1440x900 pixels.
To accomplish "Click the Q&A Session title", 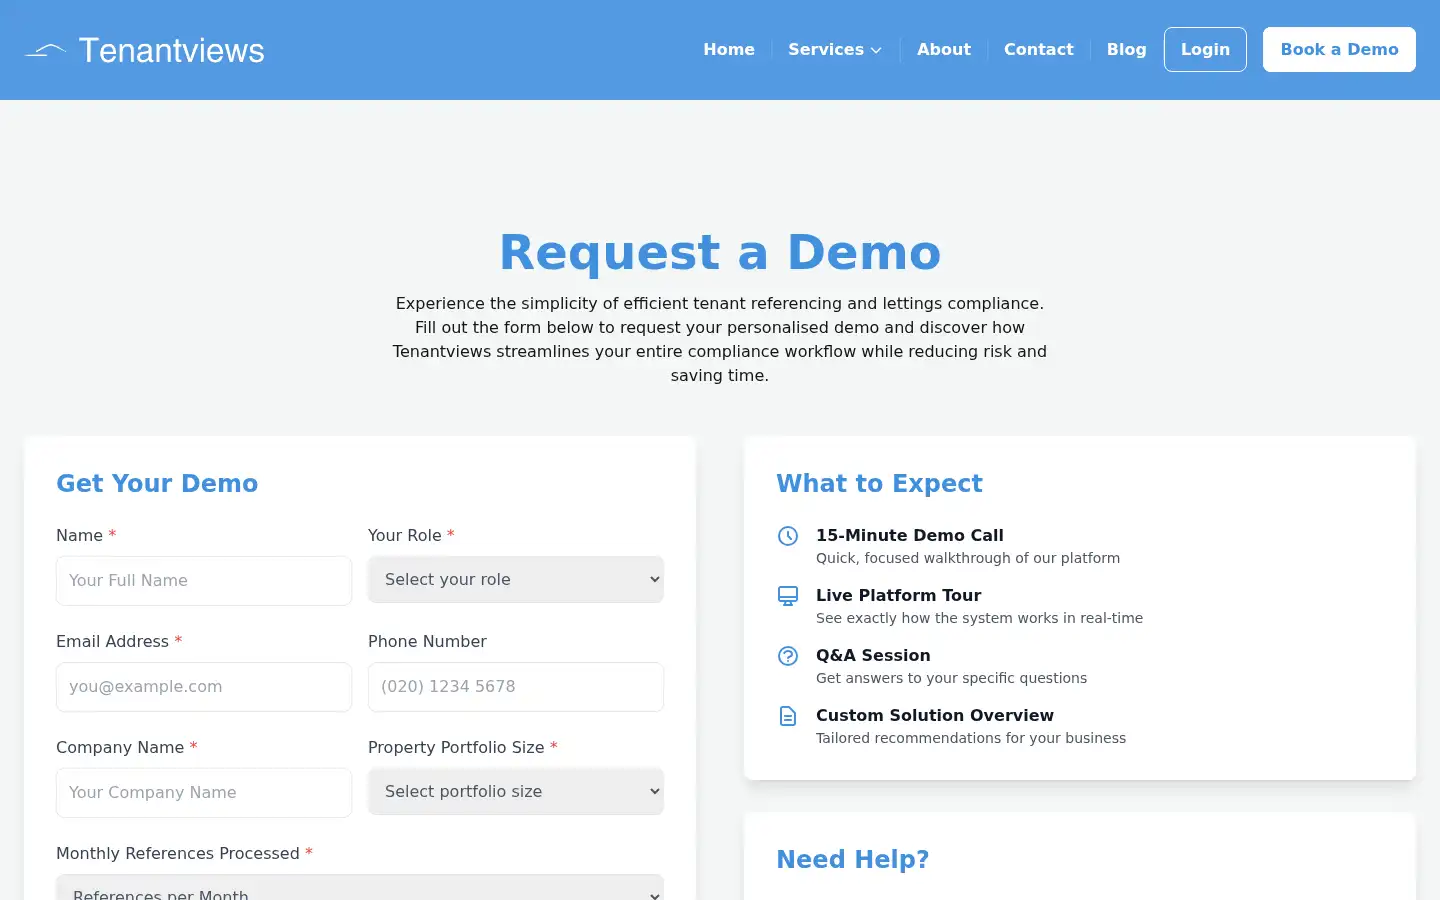I will [x=873, y=656].
